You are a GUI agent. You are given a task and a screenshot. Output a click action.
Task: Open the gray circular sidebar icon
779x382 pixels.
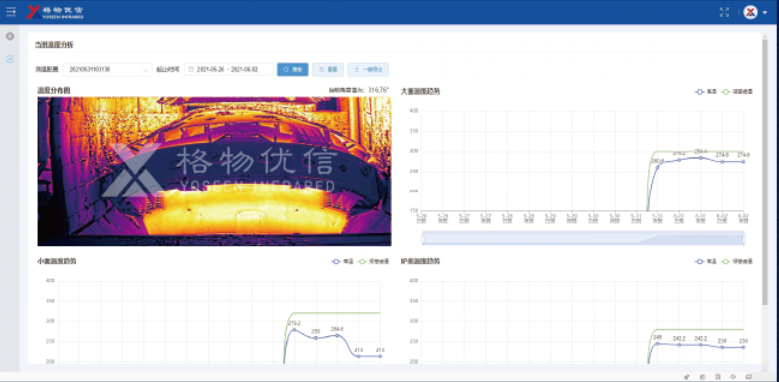(x=10, y=36)
